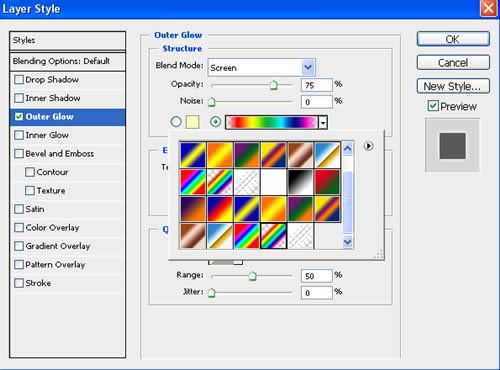
Task: Select blue-yellow-blue gradient in the top row
Action: tap(193, 155)
